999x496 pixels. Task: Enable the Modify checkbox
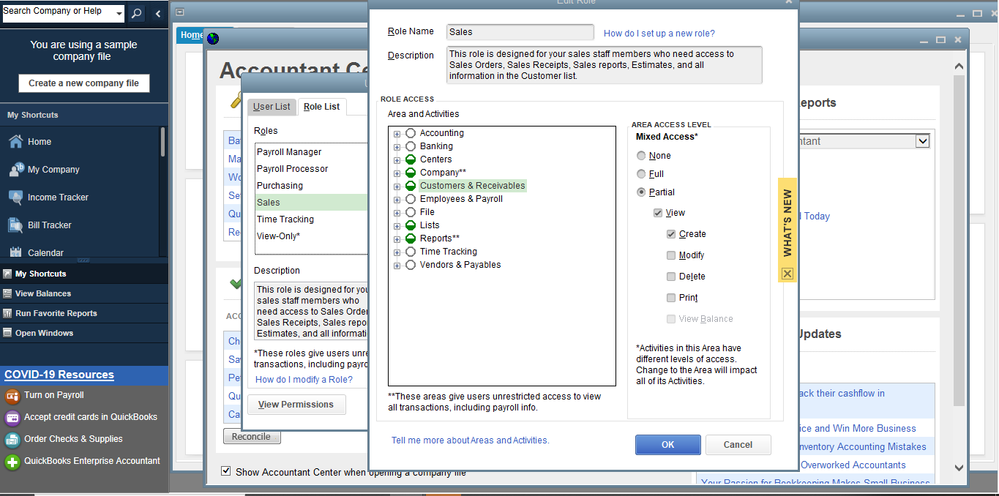(x=671, y=255)
